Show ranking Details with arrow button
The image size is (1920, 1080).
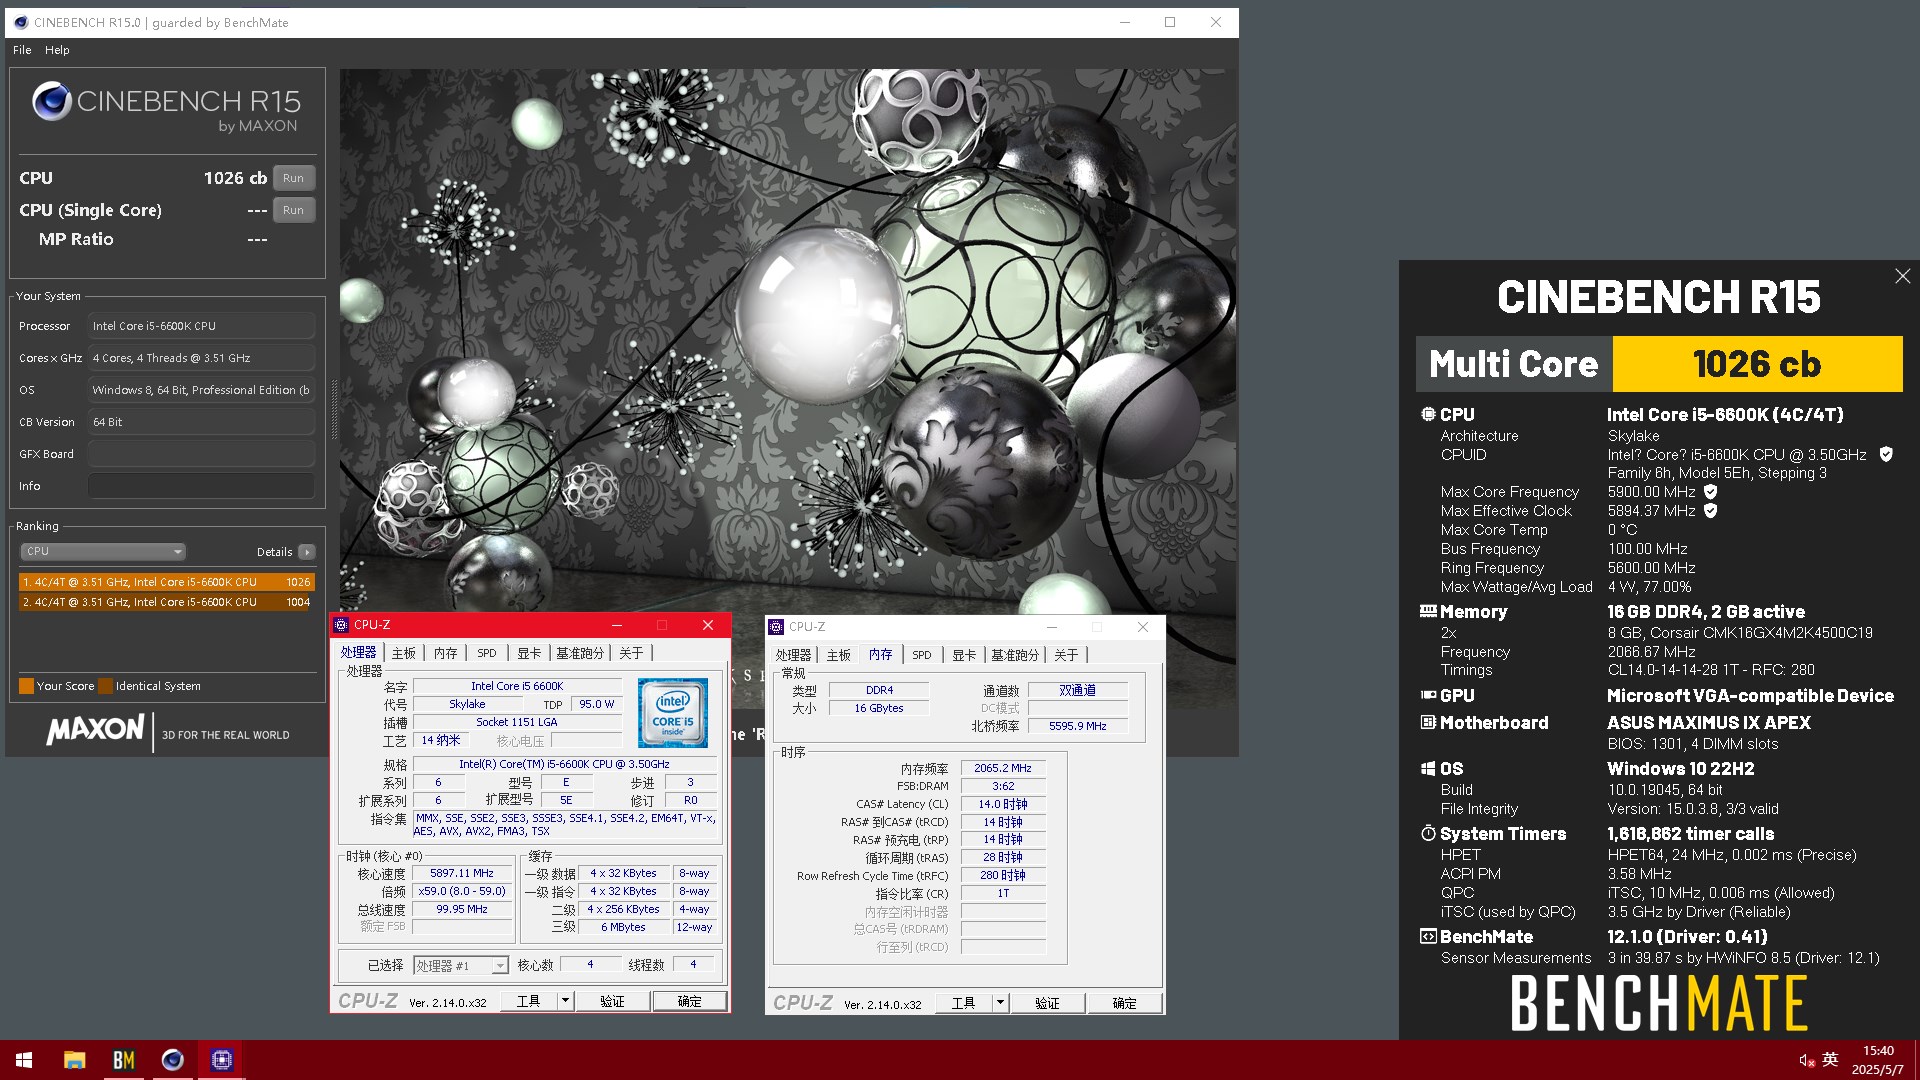(x=307, y=552)
